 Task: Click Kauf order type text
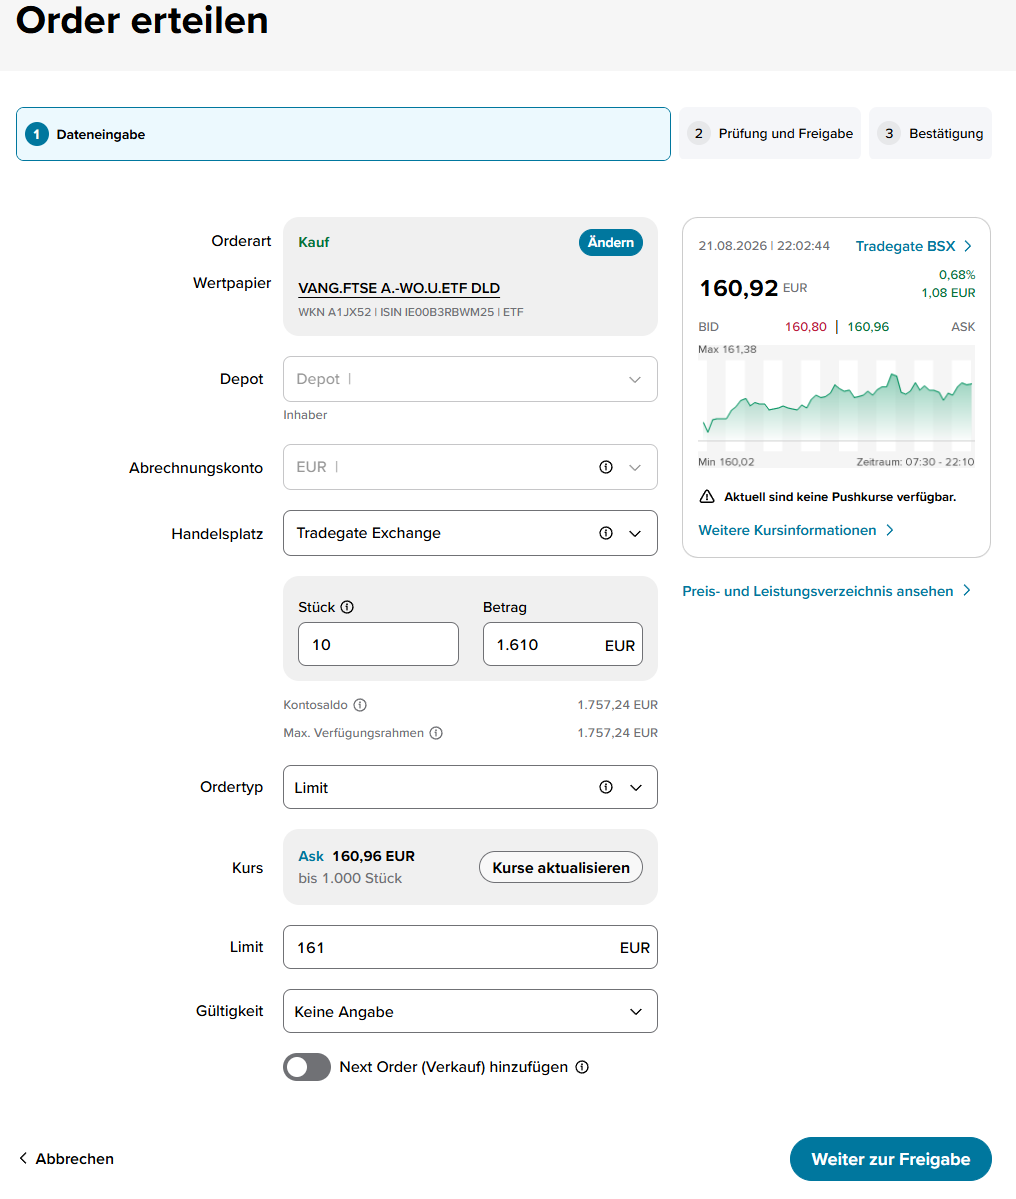313,242
